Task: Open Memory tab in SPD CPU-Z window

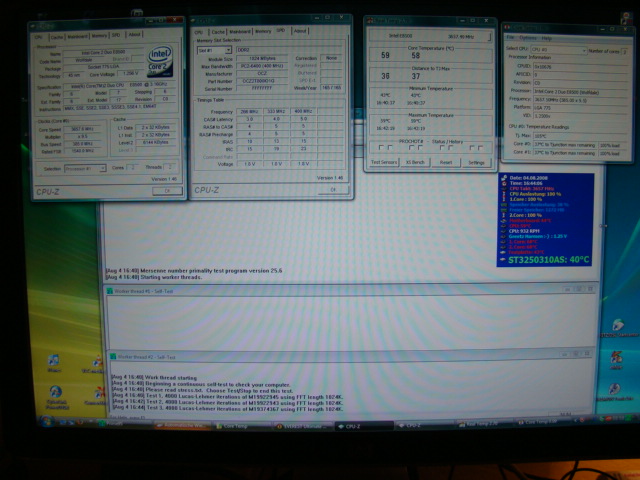Action: pos(263,31)
